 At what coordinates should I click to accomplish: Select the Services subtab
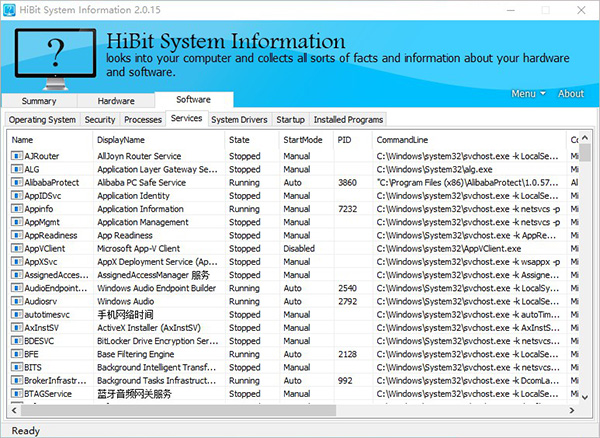point(187,119)
